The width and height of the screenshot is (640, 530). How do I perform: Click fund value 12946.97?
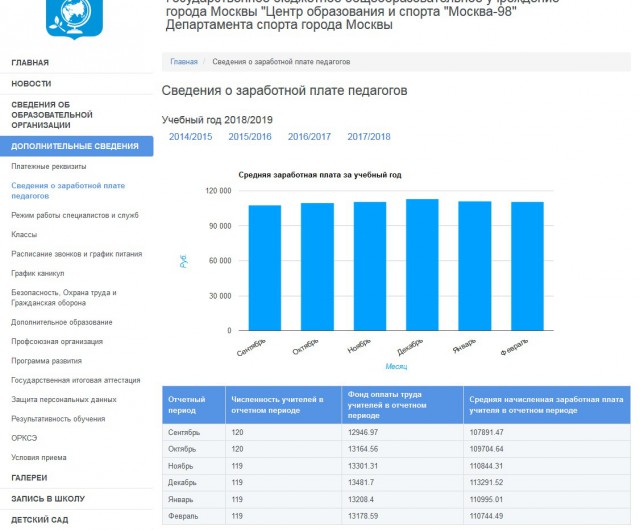(363, 432)
